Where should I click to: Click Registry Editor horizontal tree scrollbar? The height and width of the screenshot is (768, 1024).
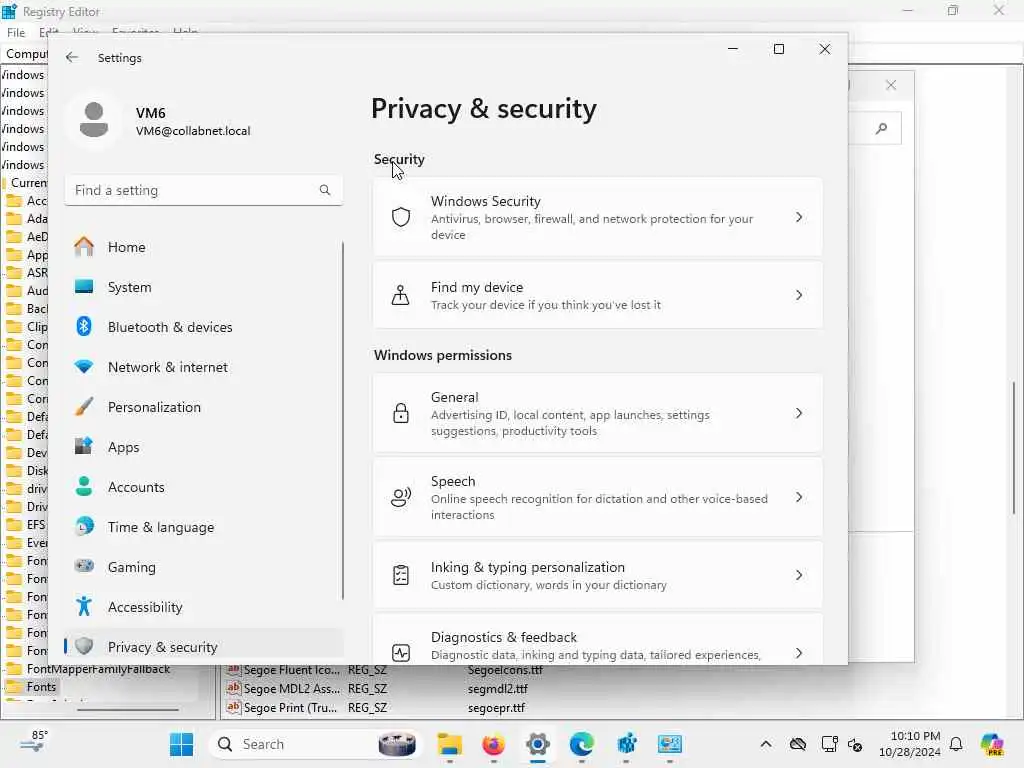[128, 710]
